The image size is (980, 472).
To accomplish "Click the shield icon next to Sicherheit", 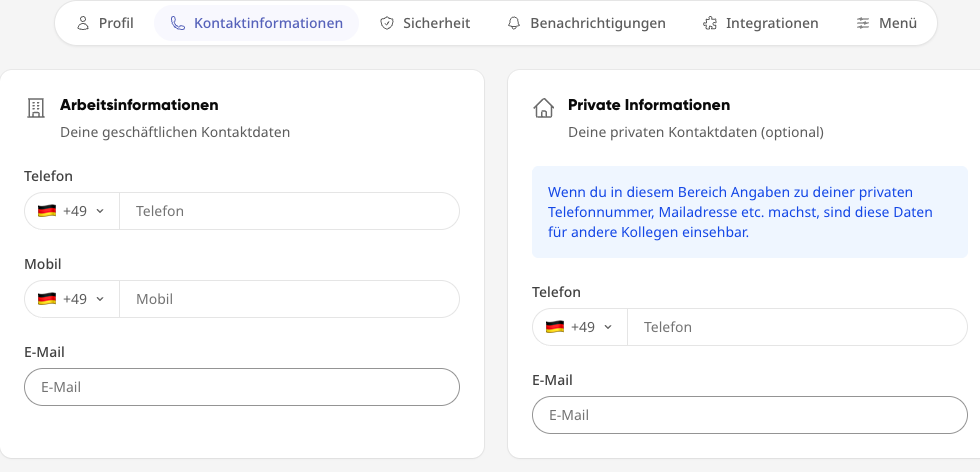I will click(387, 24).
